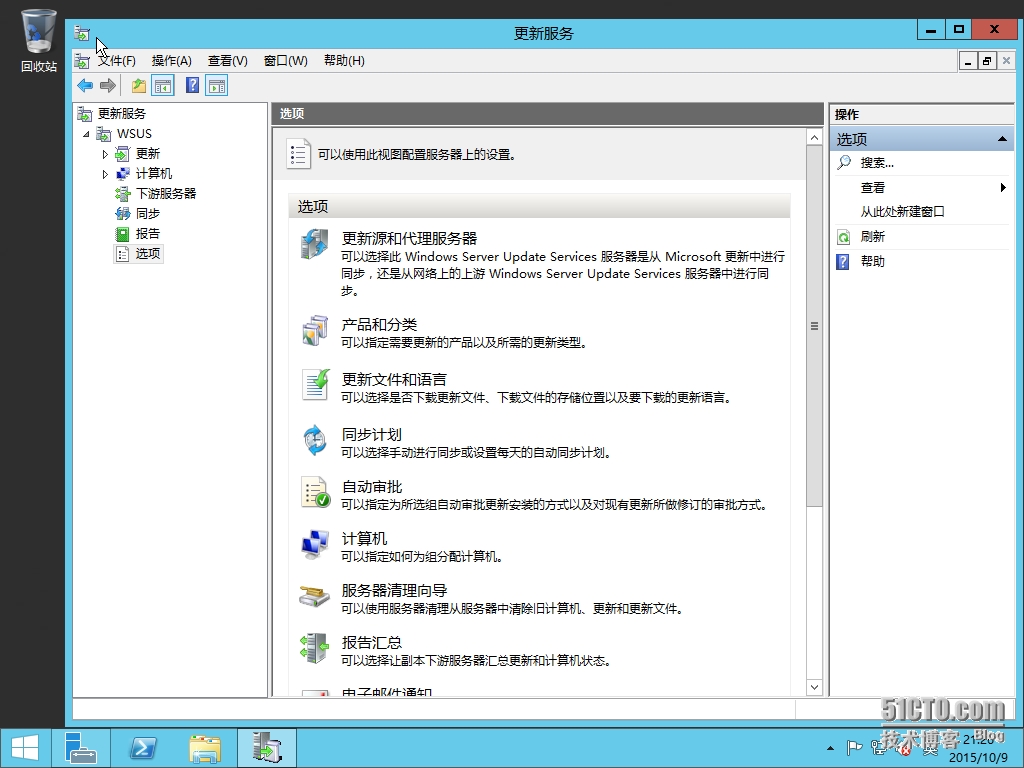
Task: Expand the 查看 submenu arrow
Action: click(1003, 187)
